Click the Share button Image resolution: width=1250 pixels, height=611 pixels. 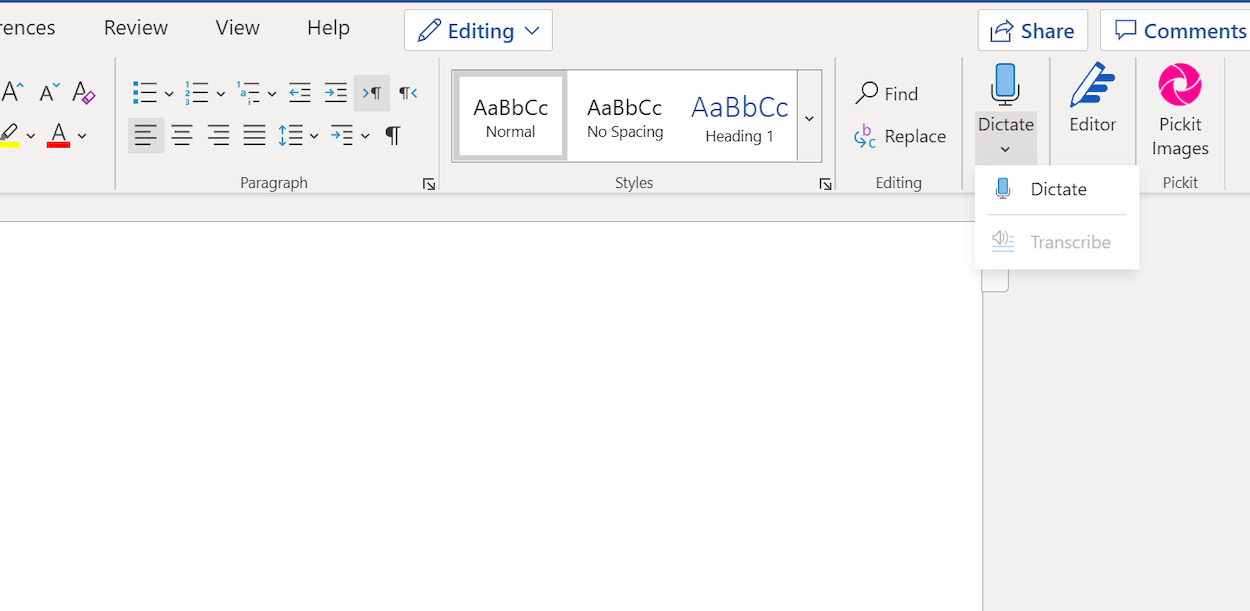pos(1032,31)
